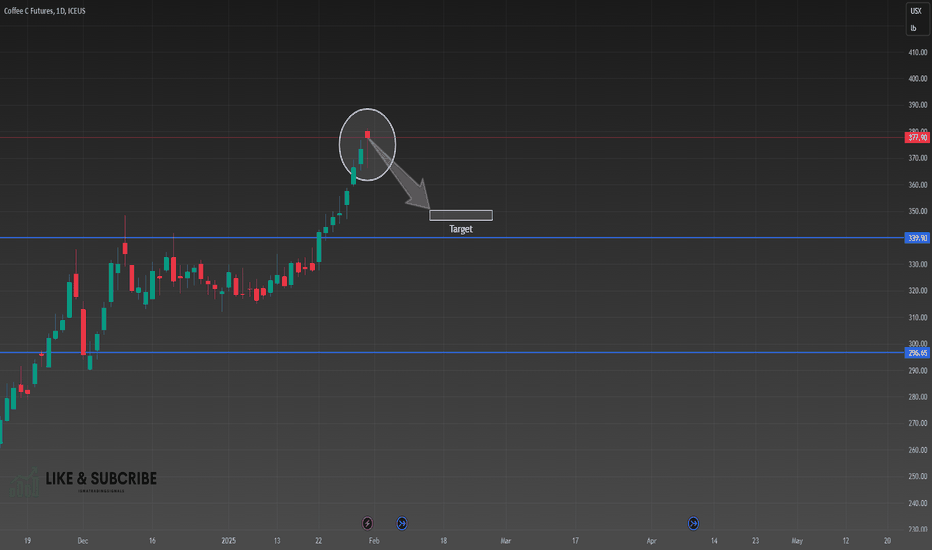Click the 400.00 price axis value

[x=918, y=78]
